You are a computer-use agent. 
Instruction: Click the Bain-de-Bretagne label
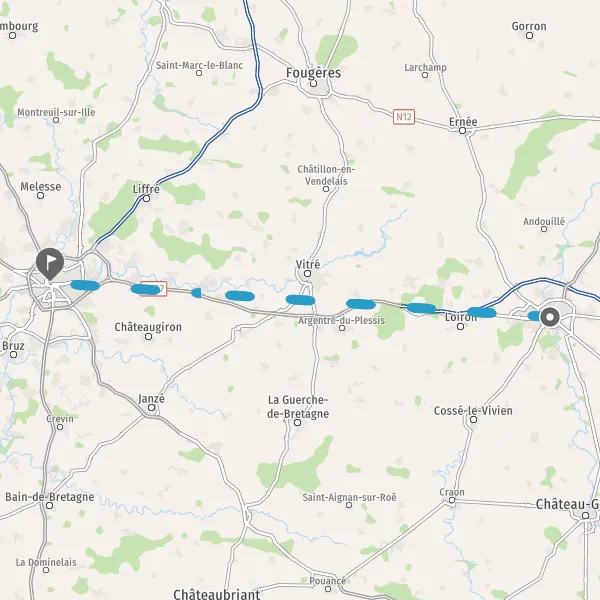pos(50,497)
